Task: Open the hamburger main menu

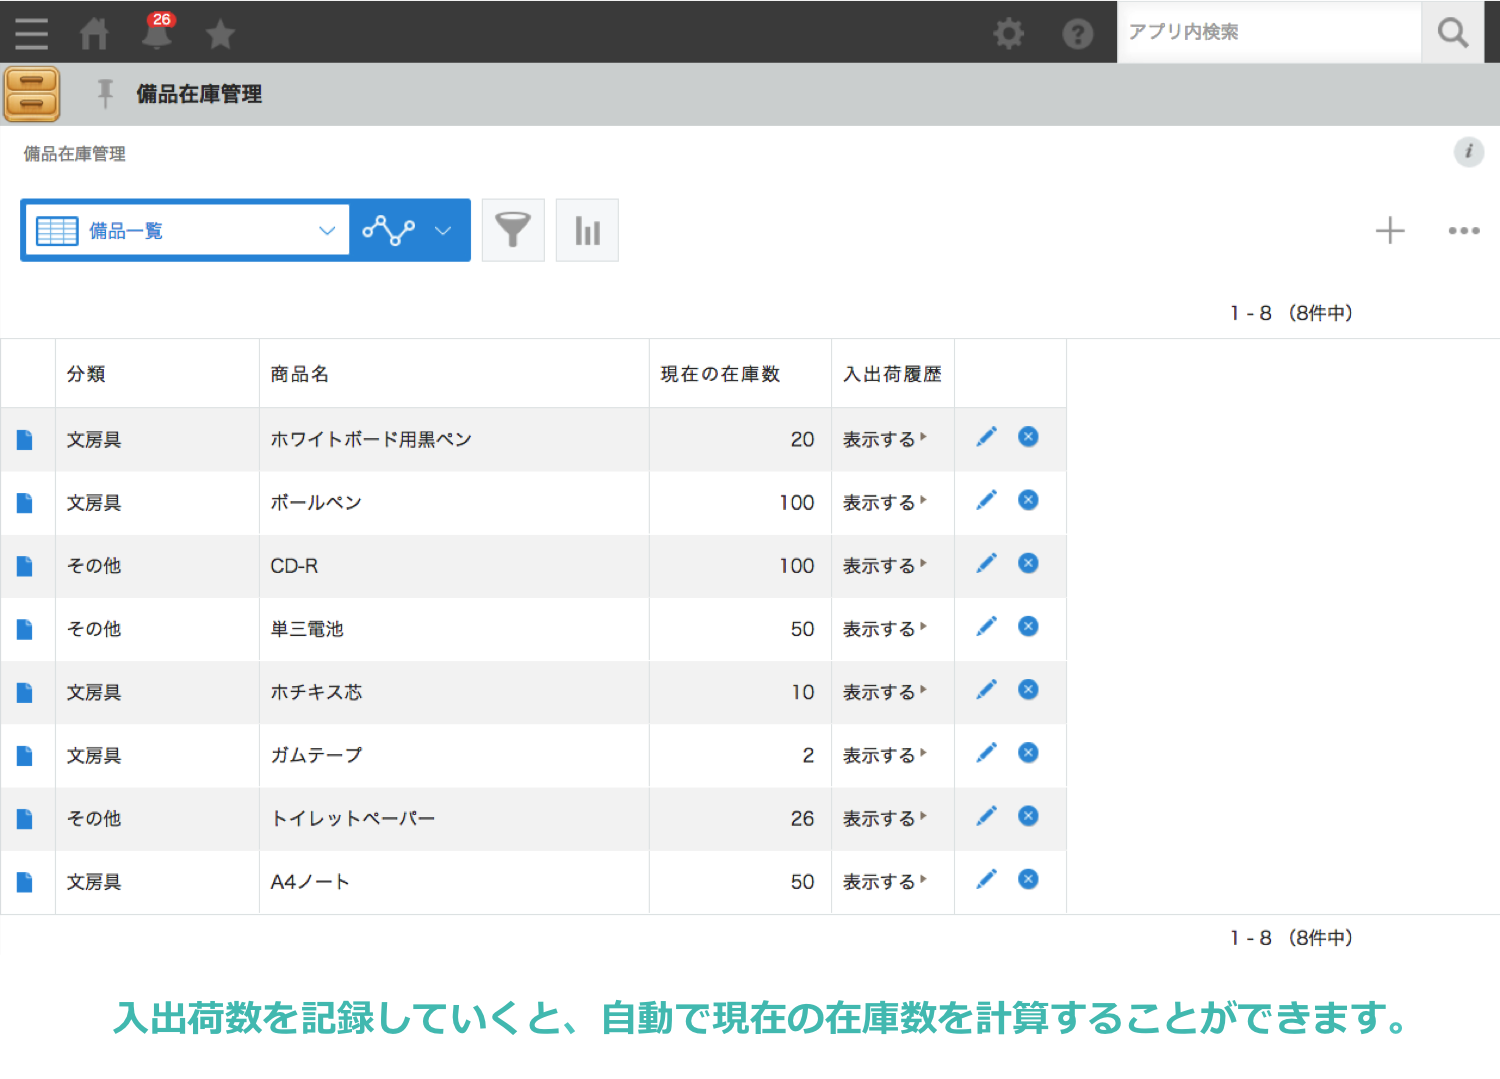Action: 31,33
